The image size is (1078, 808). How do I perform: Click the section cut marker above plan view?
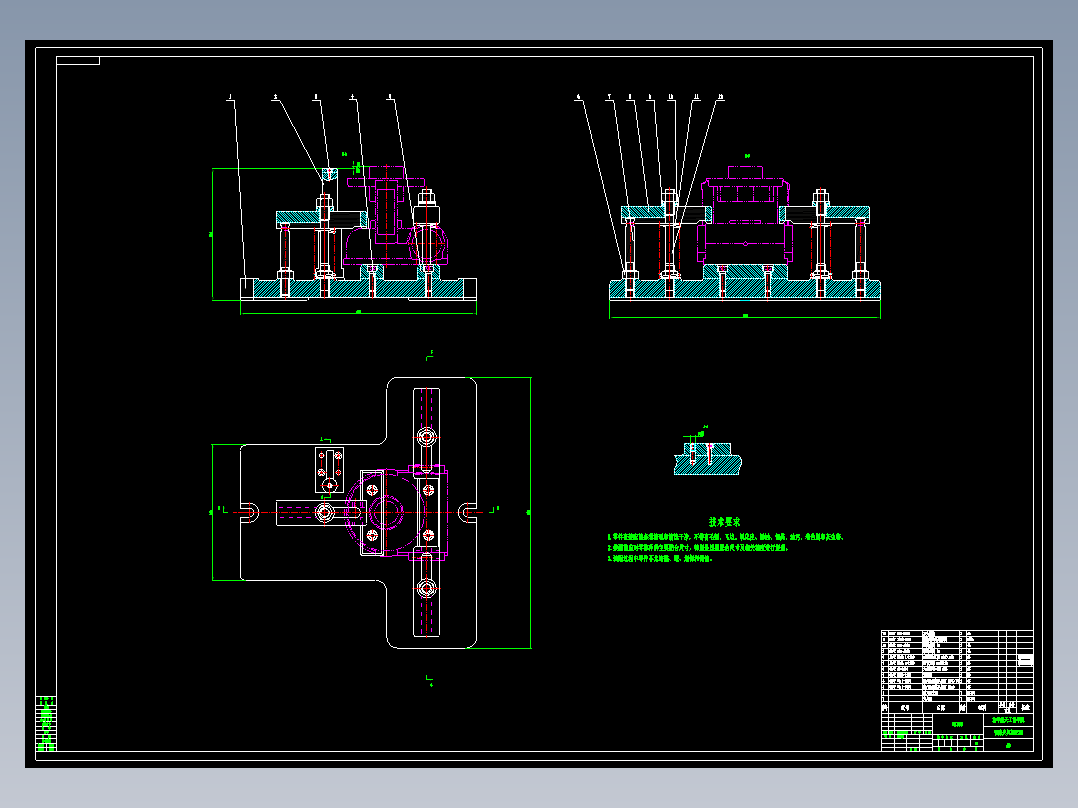pyautogui.click(x=430, y=355)
